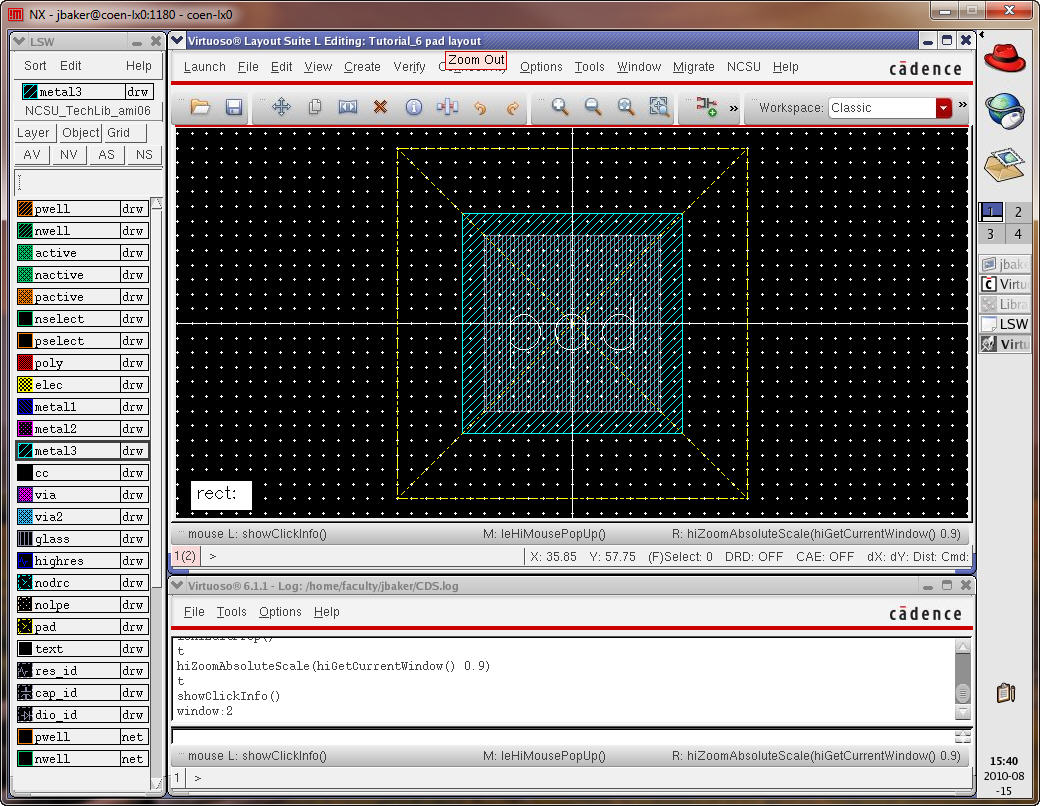
Task: Click the Copy tool icon
Action: point(315,107)
